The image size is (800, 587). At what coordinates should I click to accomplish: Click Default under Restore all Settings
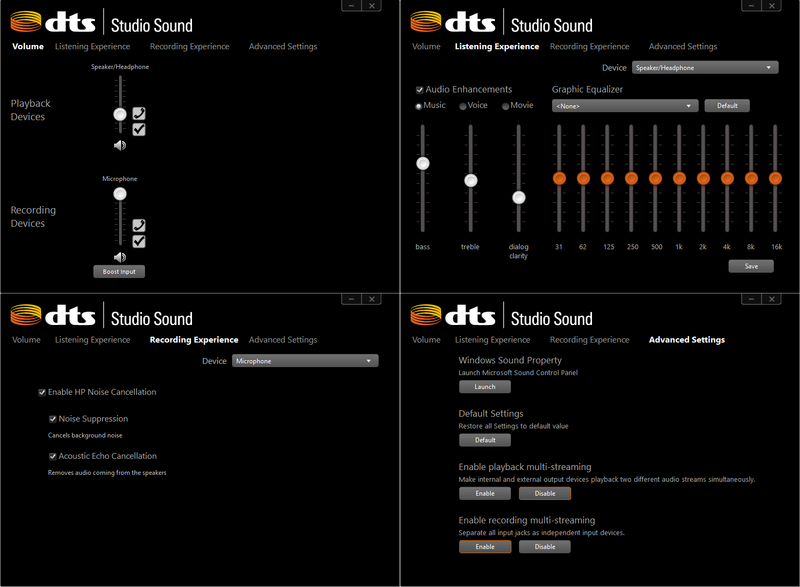click(x=485, y=440)
